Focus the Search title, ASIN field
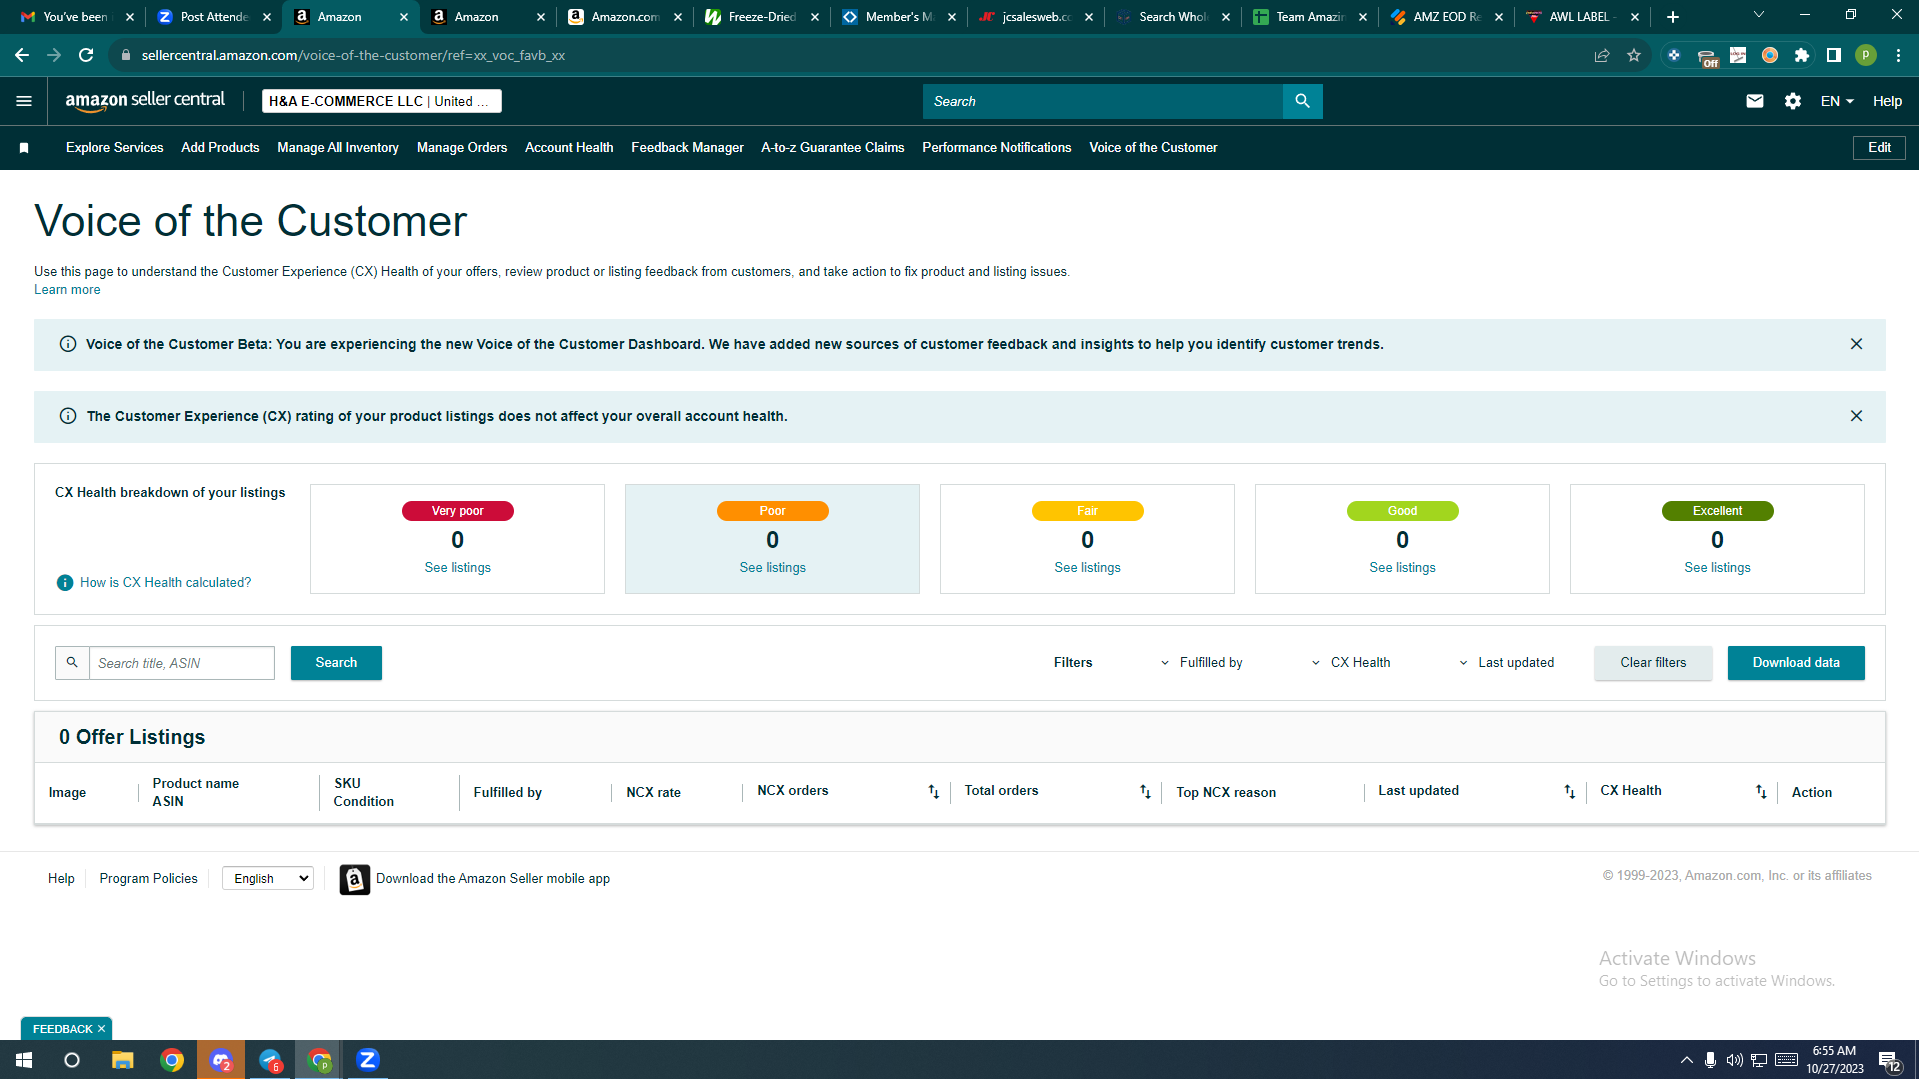1919x1079 pixels. coord(182,663)
